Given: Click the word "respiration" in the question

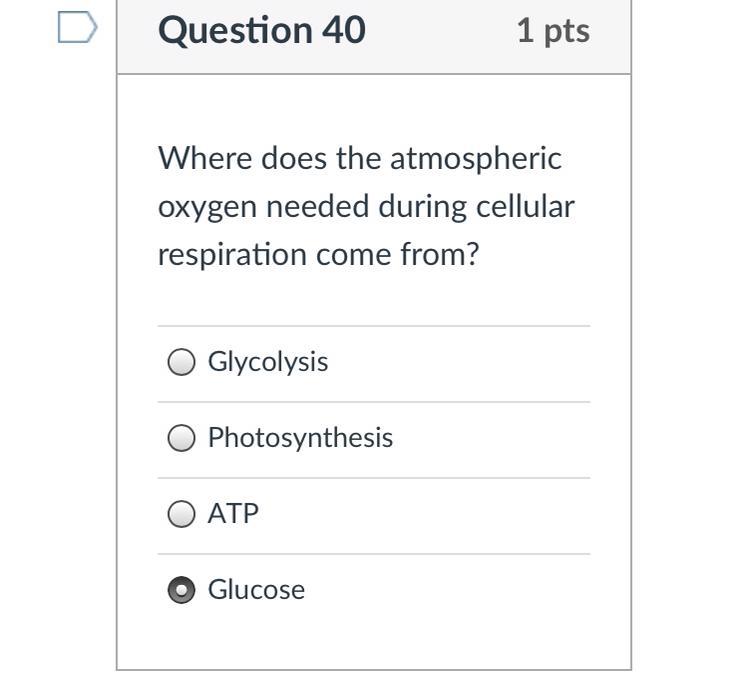Looking at the screenshot, I should pos(233,254).
